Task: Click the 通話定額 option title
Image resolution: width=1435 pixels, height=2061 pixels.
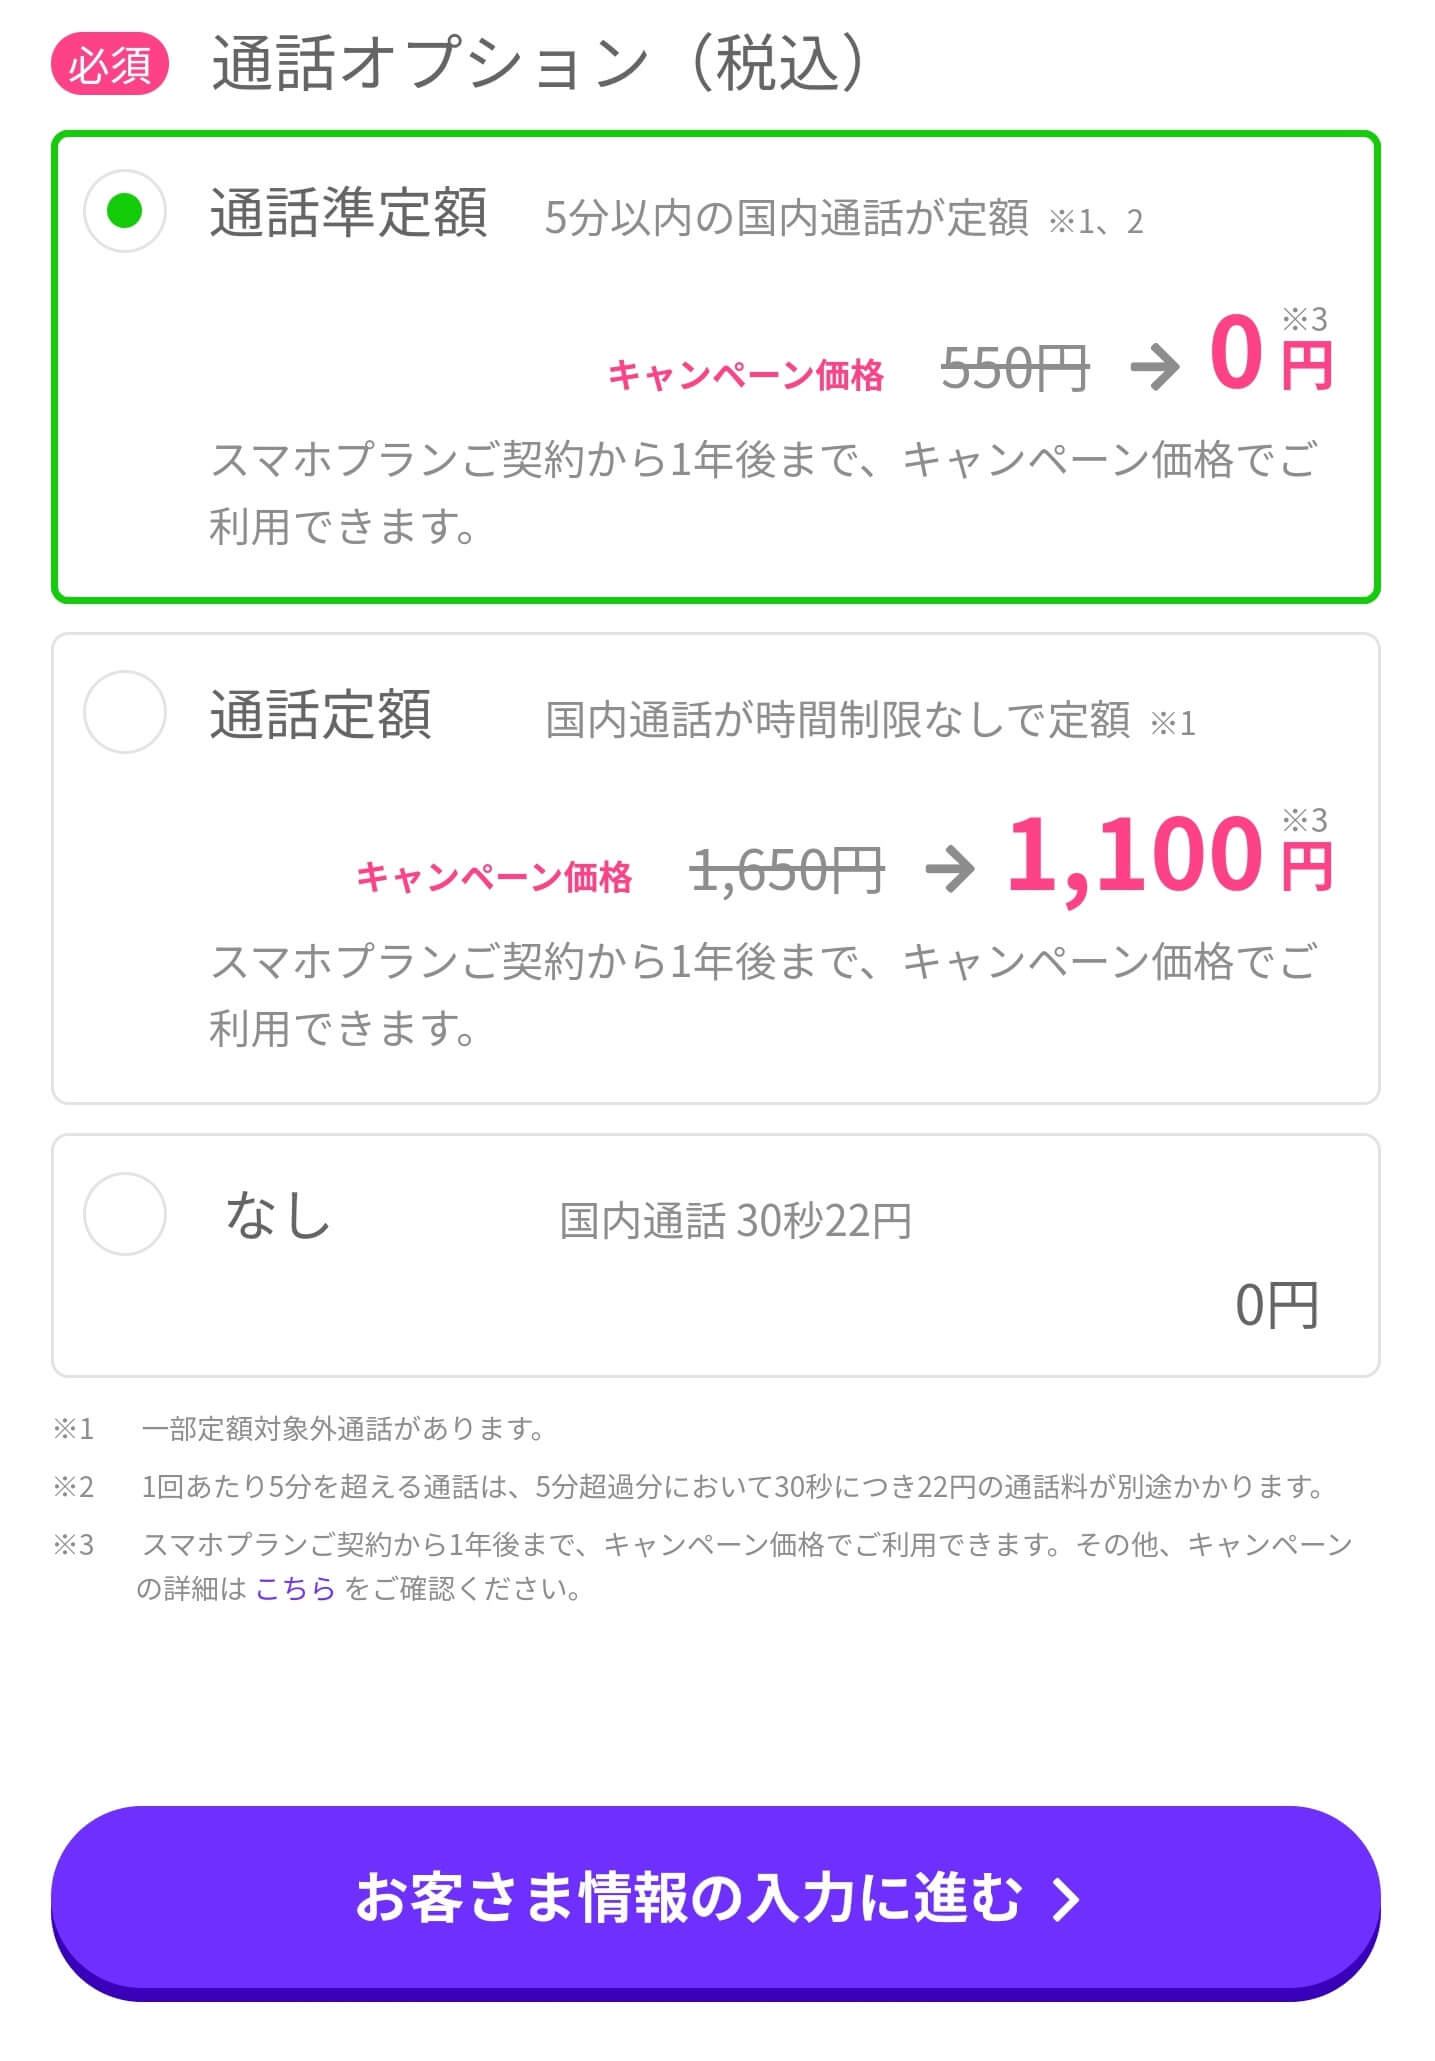Action: pyautogui.click(x=320, y=714)
